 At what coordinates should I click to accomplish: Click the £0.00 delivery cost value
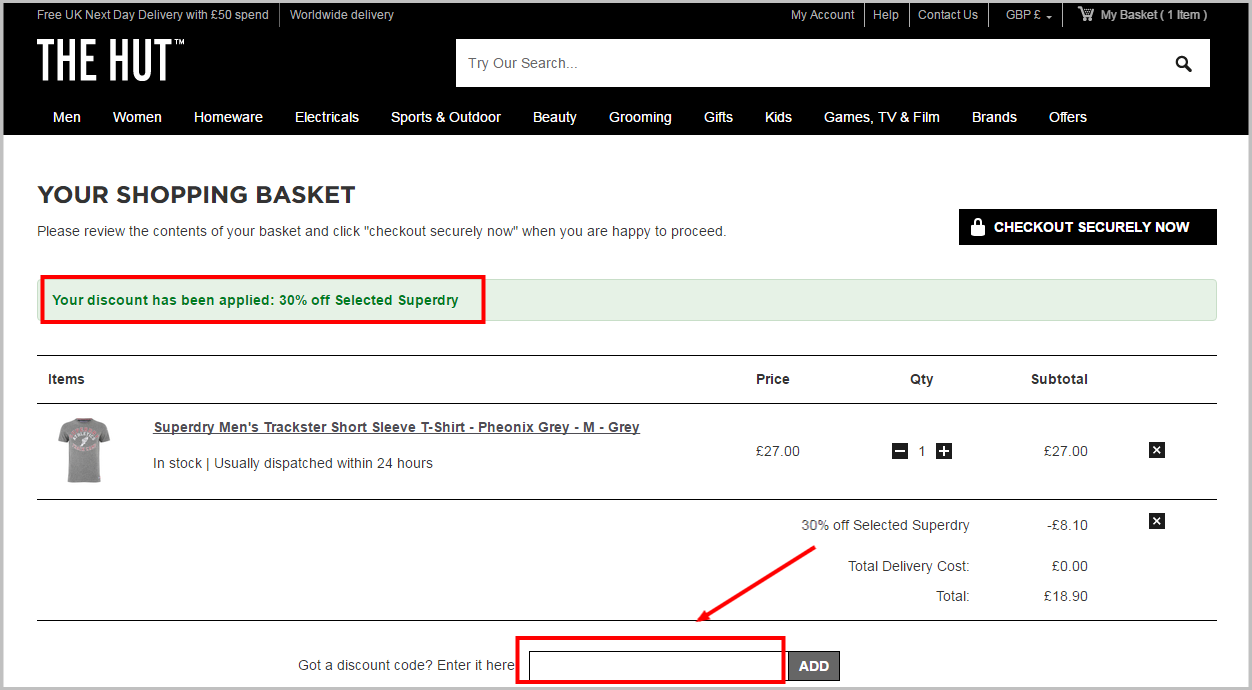click(1070, 566)
